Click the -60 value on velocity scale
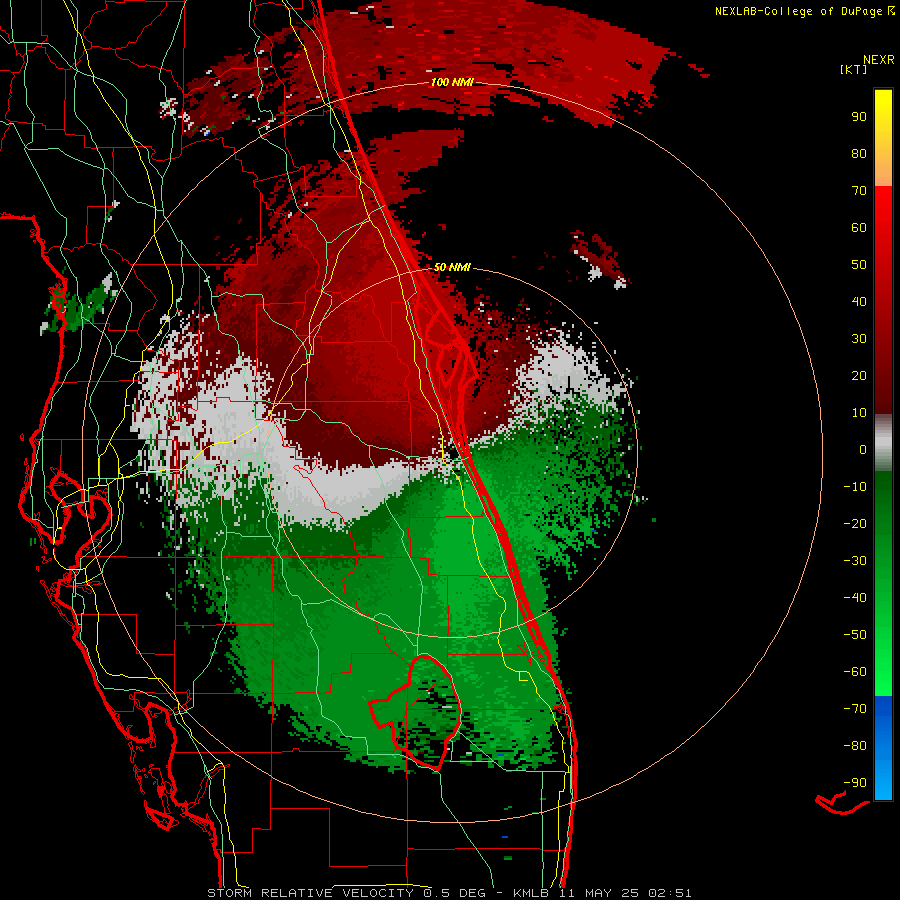 pos(855,672)
